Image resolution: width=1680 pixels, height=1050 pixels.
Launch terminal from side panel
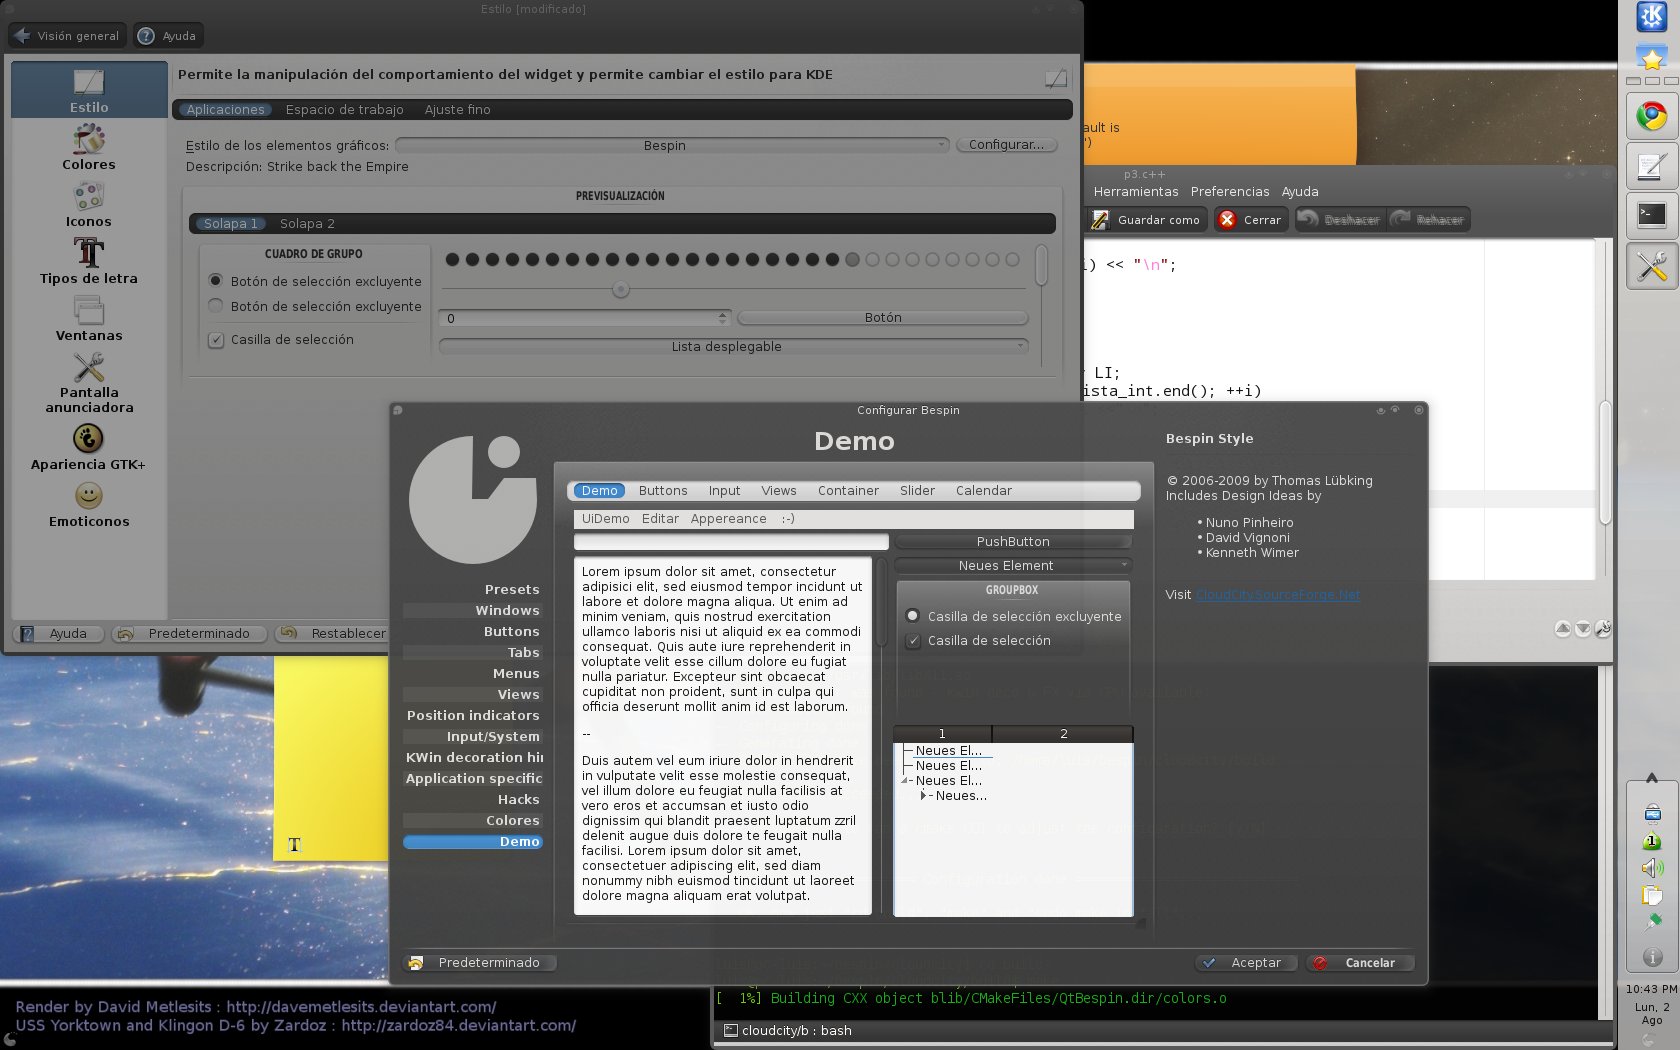(1651, 215)
